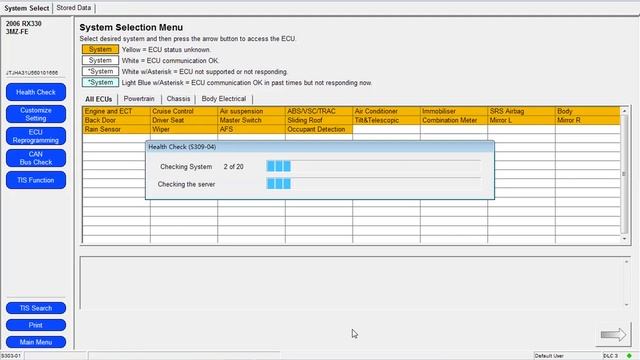Select the All ECUs tab
The width and height of the screenshot is (640, 360).
98,99
